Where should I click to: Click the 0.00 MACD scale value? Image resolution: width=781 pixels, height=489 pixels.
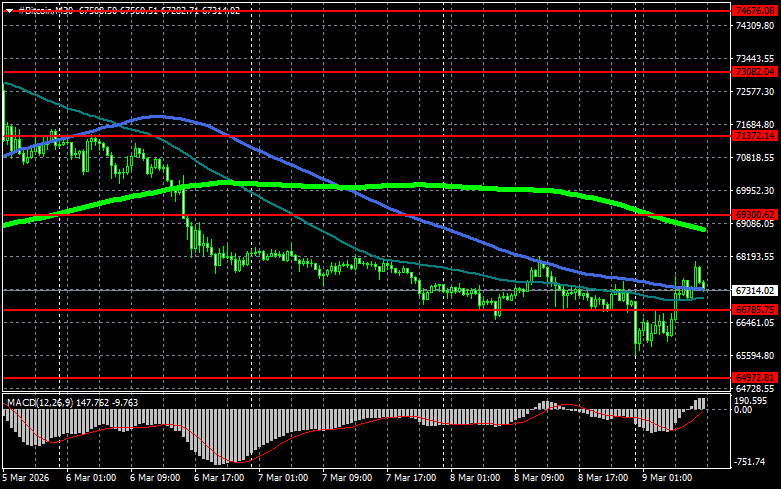(743, 410)
